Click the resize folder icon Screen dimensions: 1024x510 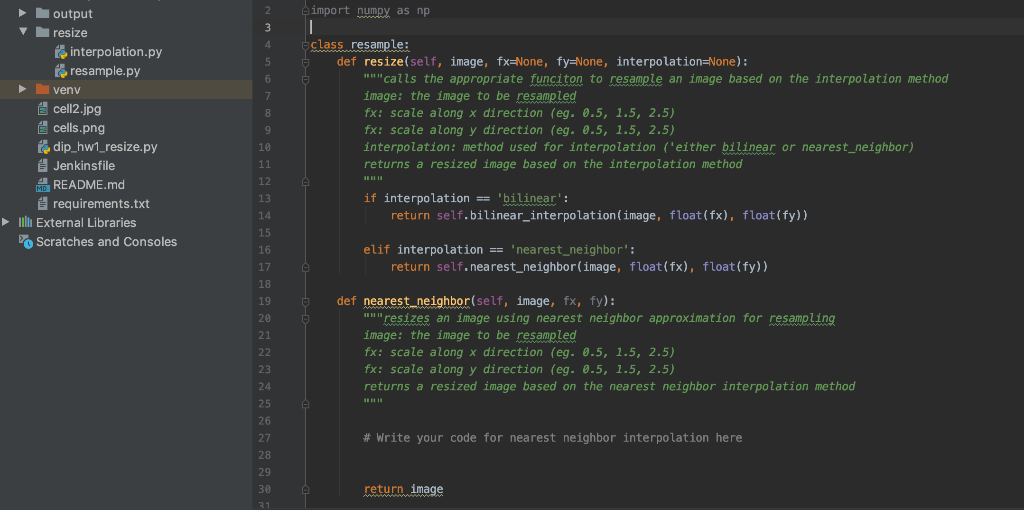pos(42,32)
